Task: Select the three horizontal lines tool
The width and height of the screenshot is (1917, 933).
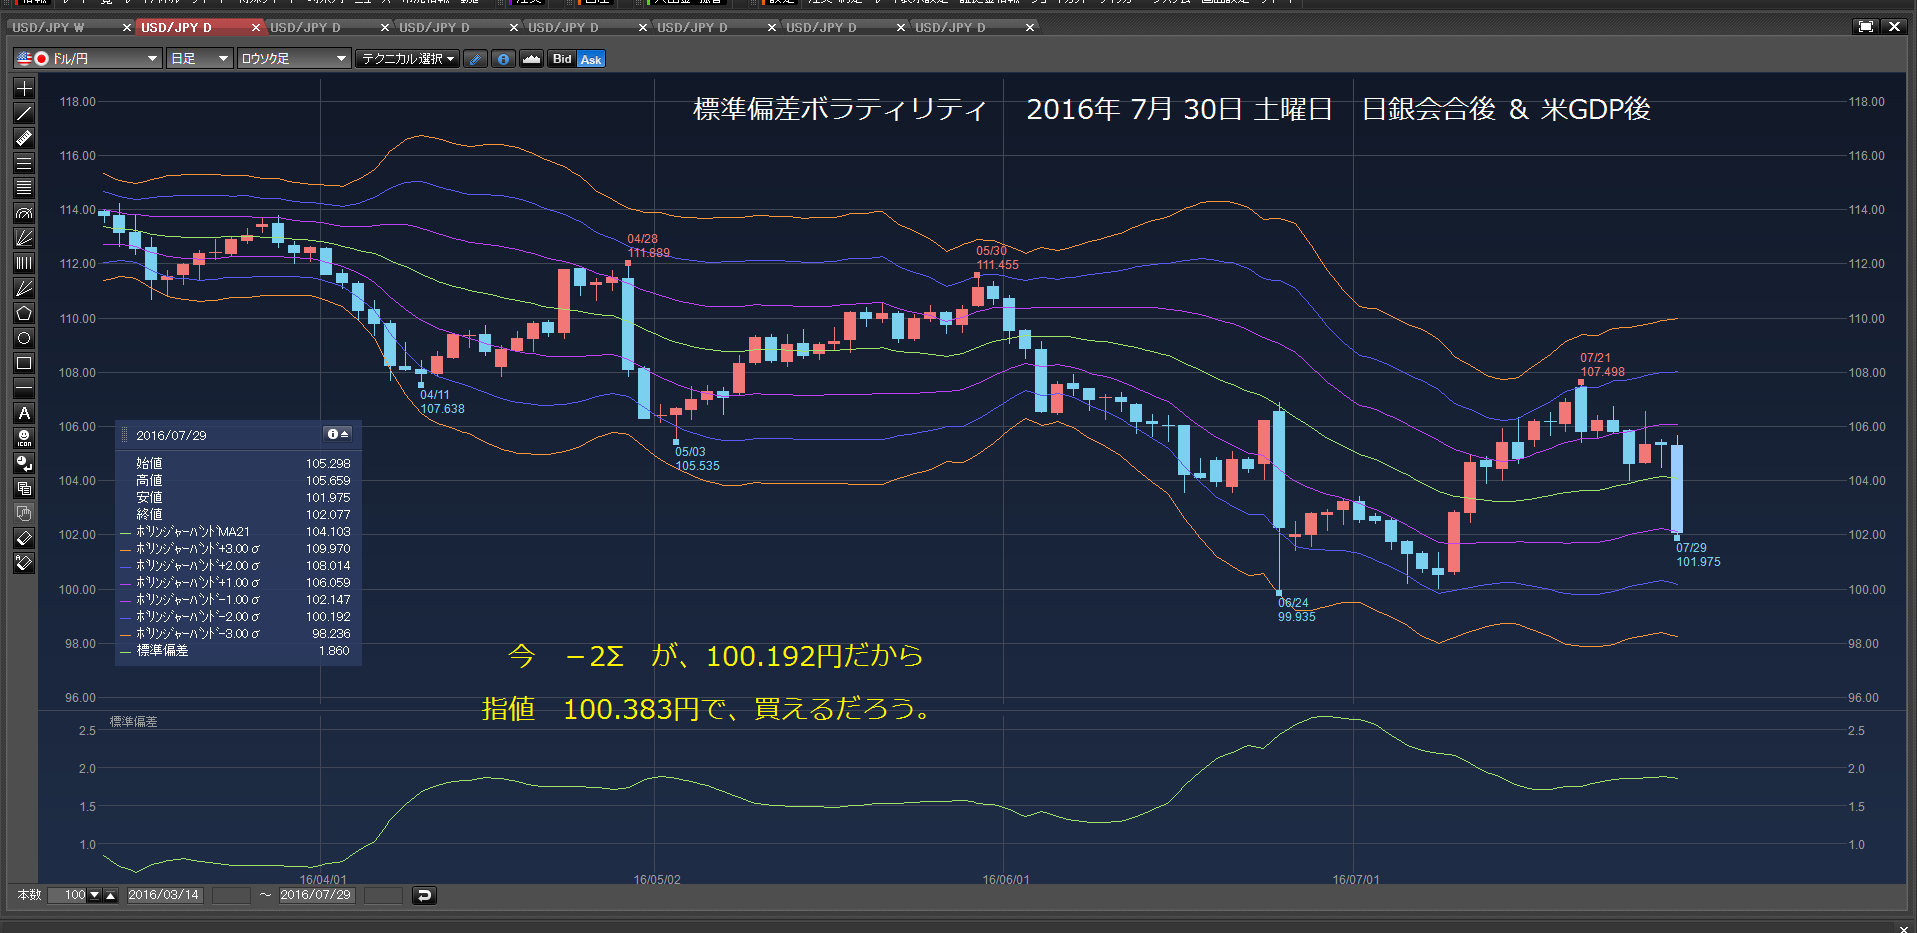Action: pos(24,163)
